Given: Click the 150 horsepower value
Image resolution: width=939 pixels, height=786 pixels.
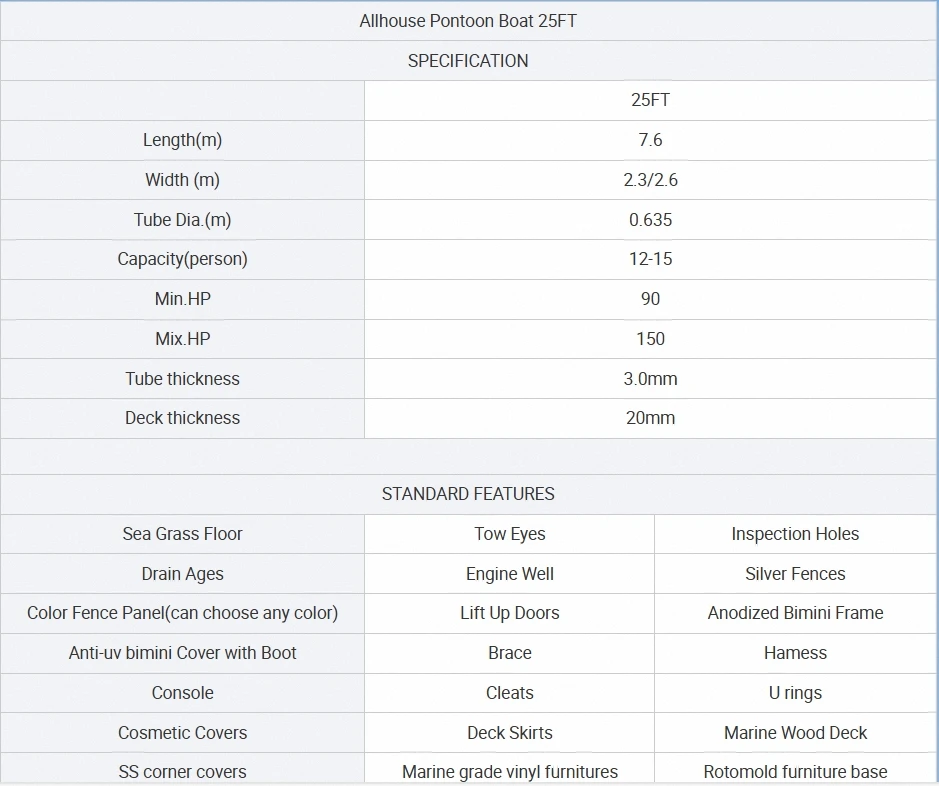Looking at the screenshot, I should pyautogui.click(x=650, y=339).
